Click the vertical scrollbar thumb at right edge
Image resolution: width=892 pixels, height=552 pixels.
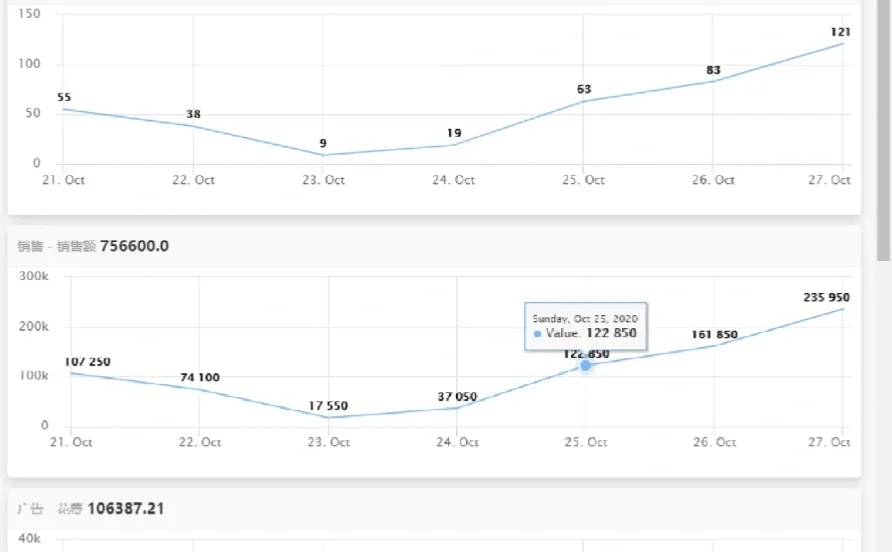tap(883, 131)
